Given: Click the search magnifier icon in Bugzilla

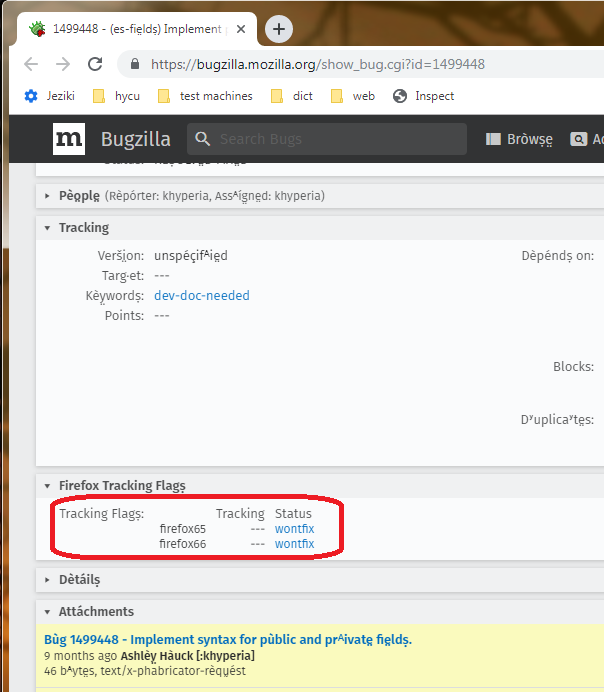Looking at the screenshot, I should (x=203, y=139).
